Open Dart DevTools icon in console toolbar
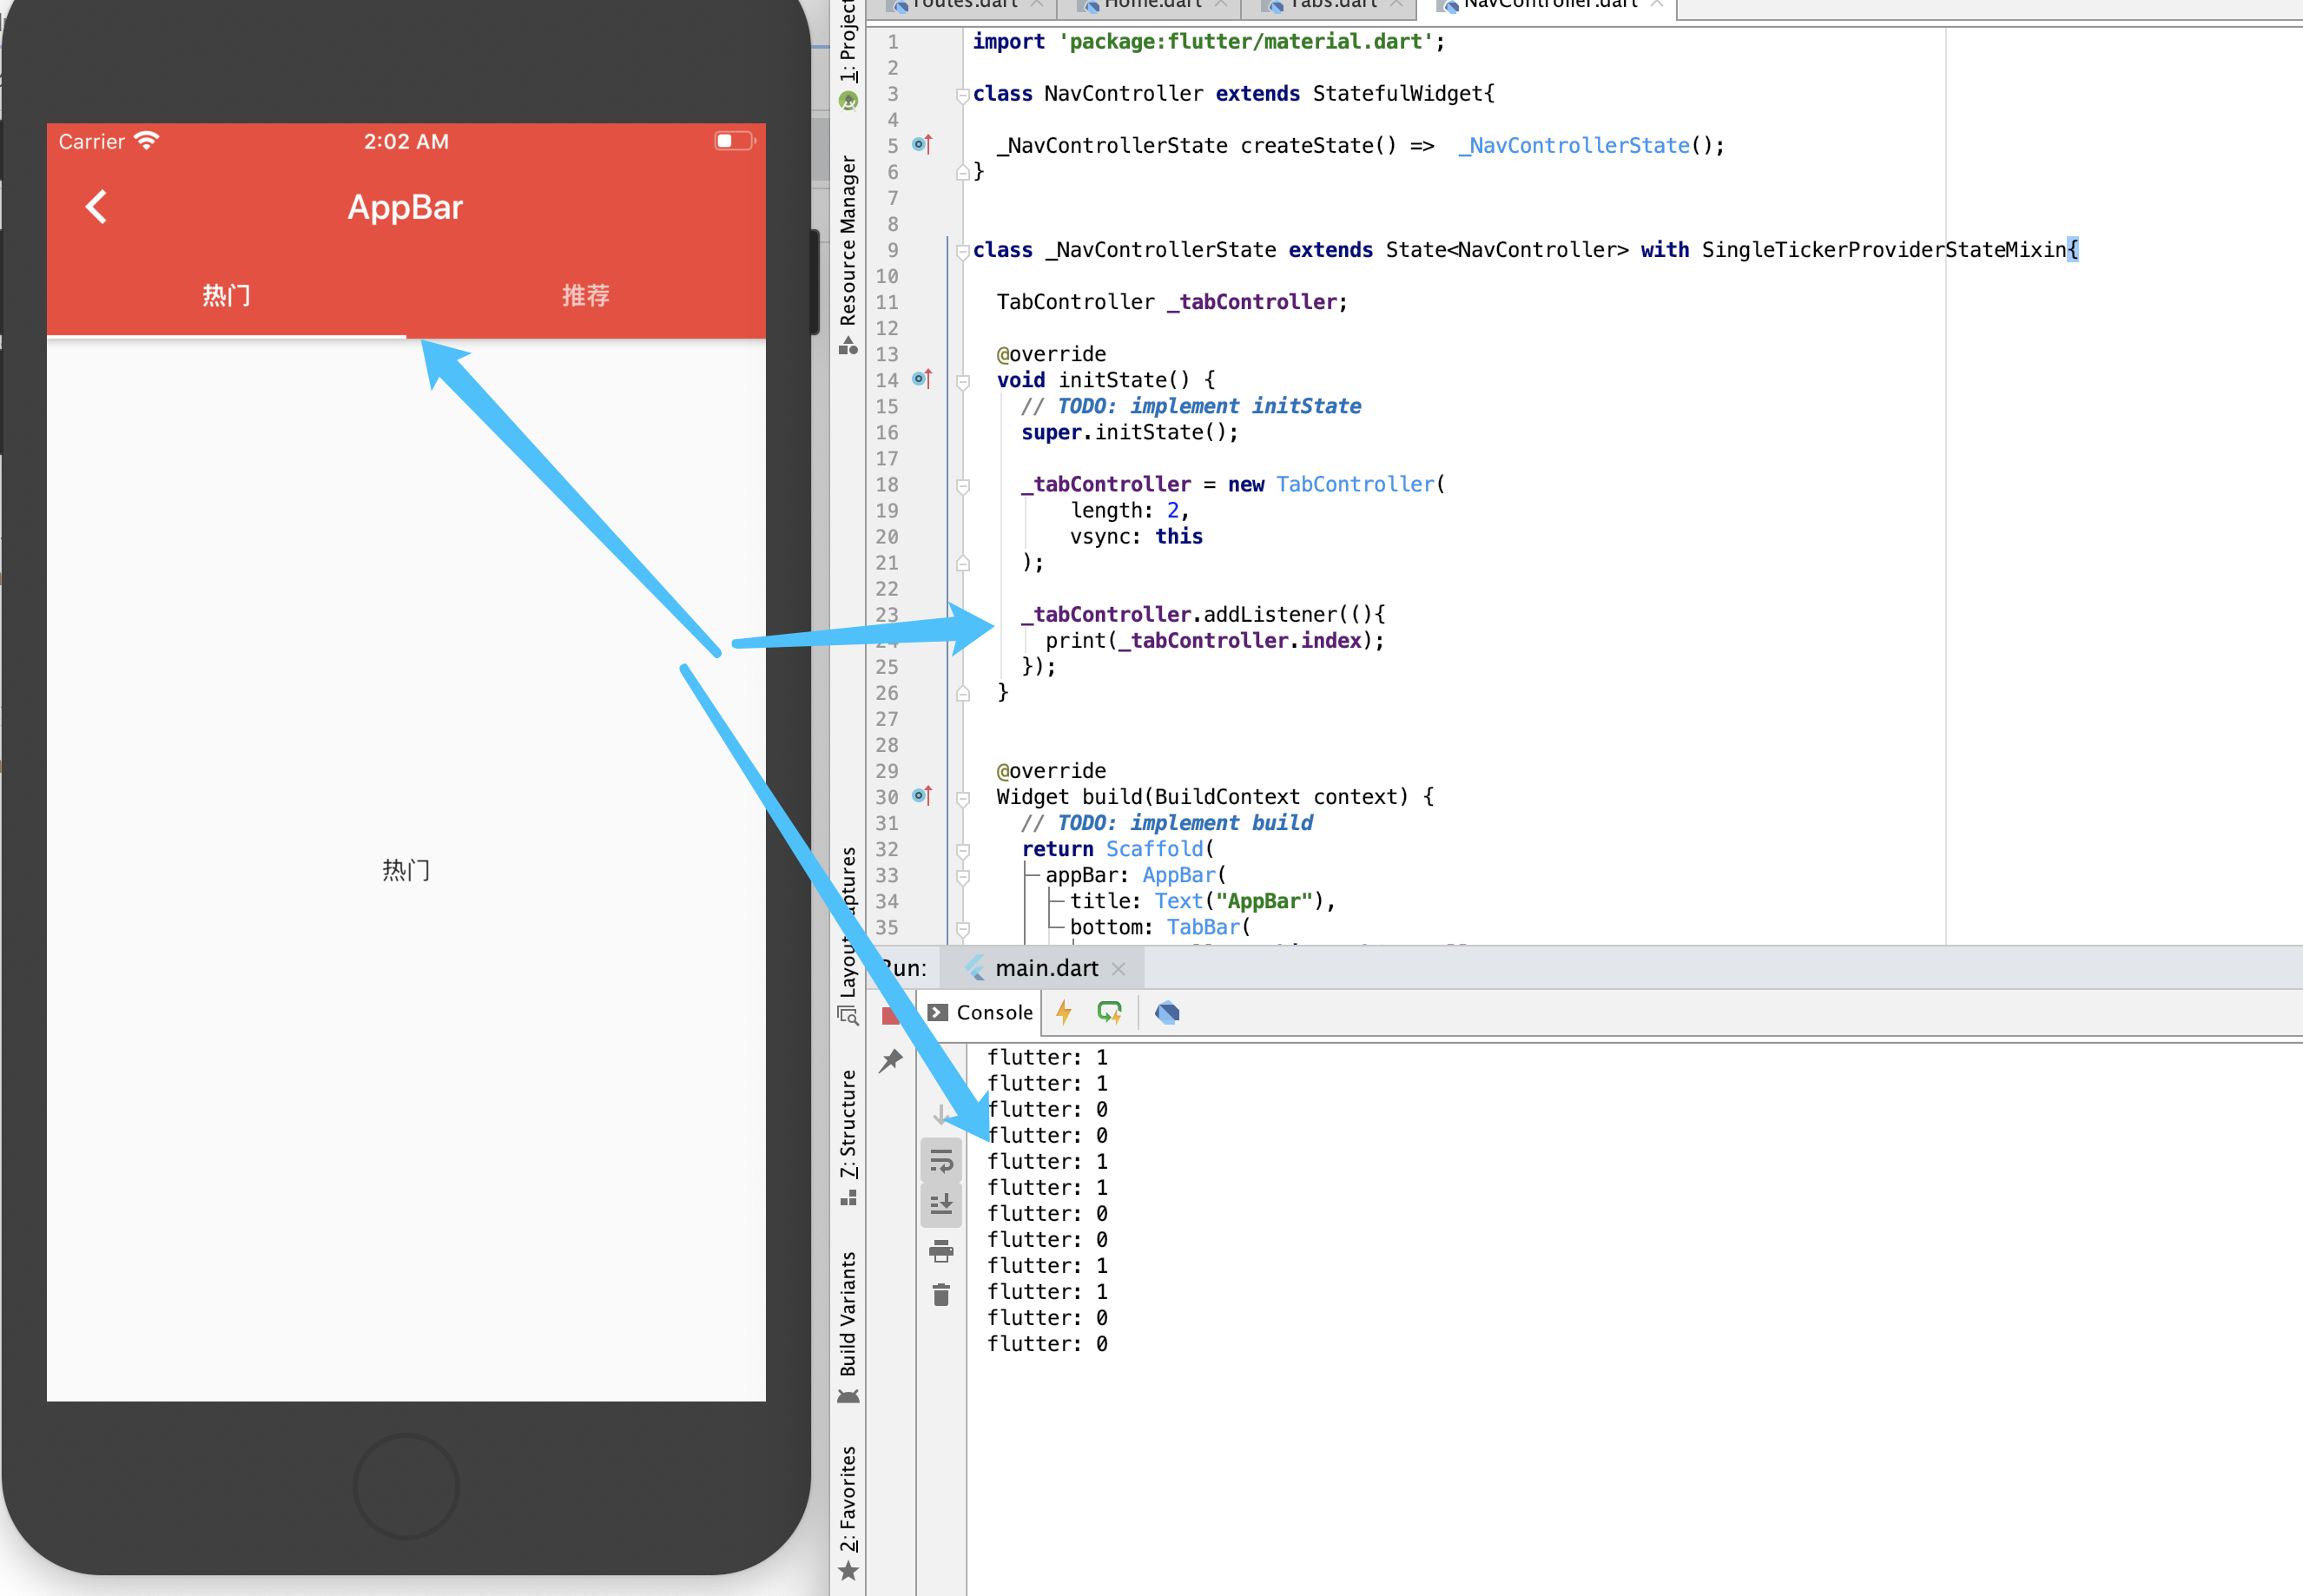2303x1596 pixels. (x=1167, y=1012)
